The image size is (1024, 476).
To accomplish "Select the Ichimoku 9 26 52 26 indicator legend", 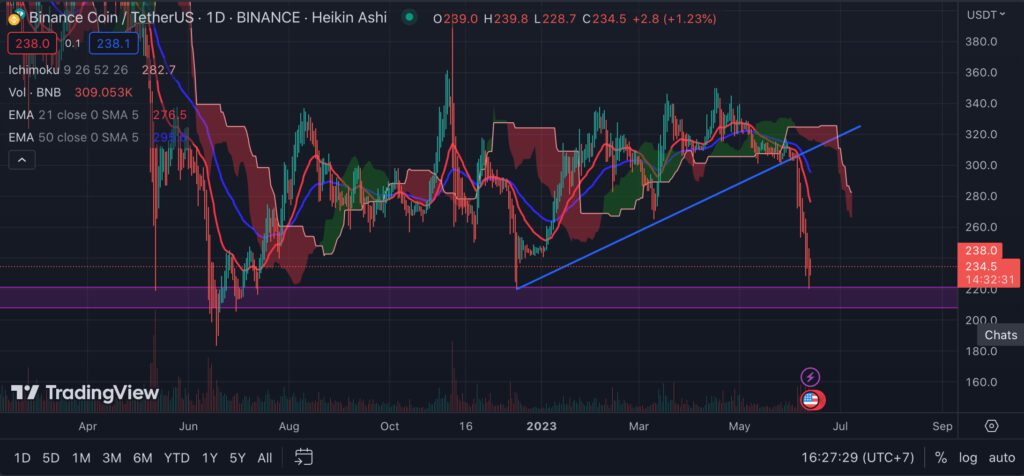I will pos(69,70).
